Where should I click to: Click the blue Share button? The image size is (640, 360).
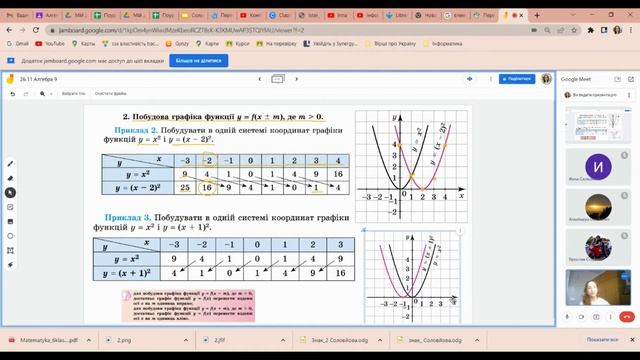517,79
